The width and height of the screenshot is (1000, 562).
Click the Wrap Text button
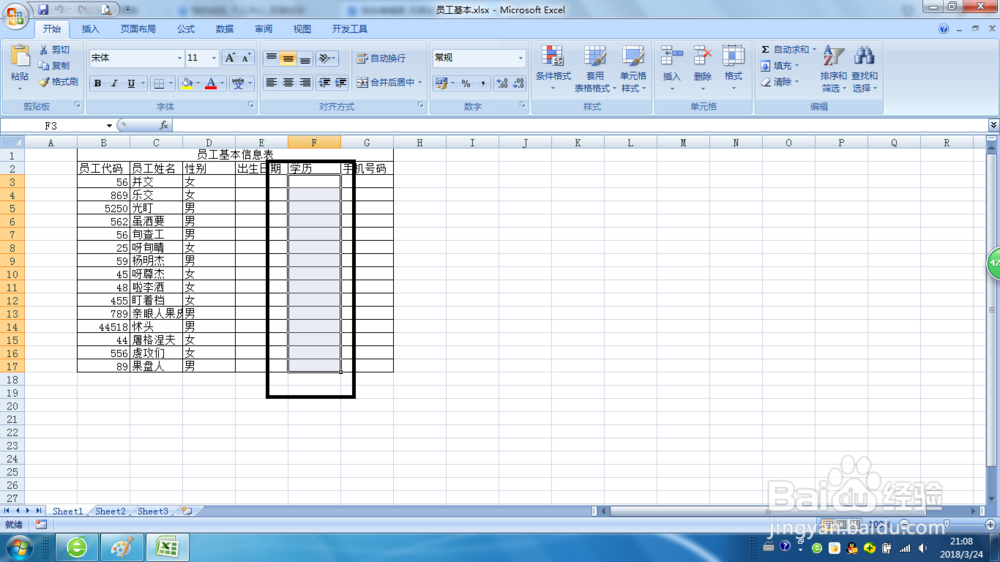pos(381,58)
